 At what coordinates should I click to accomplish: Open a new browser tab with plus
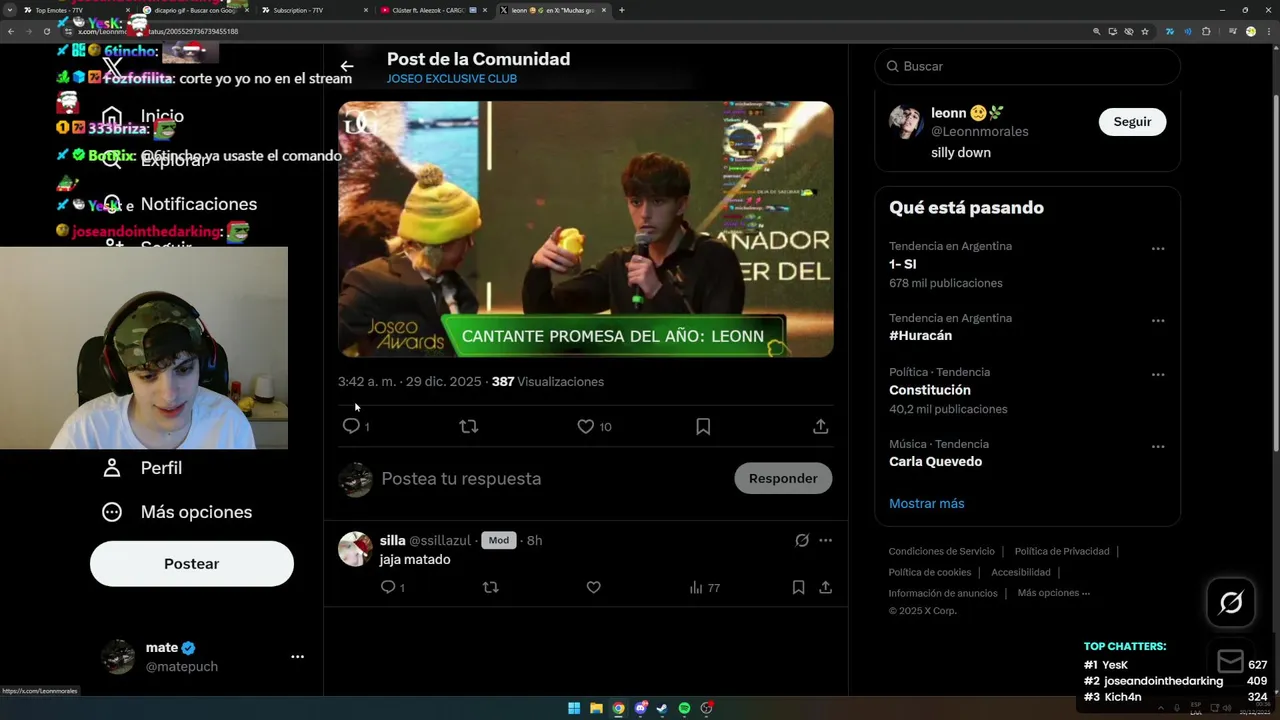click(x=622, y=10)
